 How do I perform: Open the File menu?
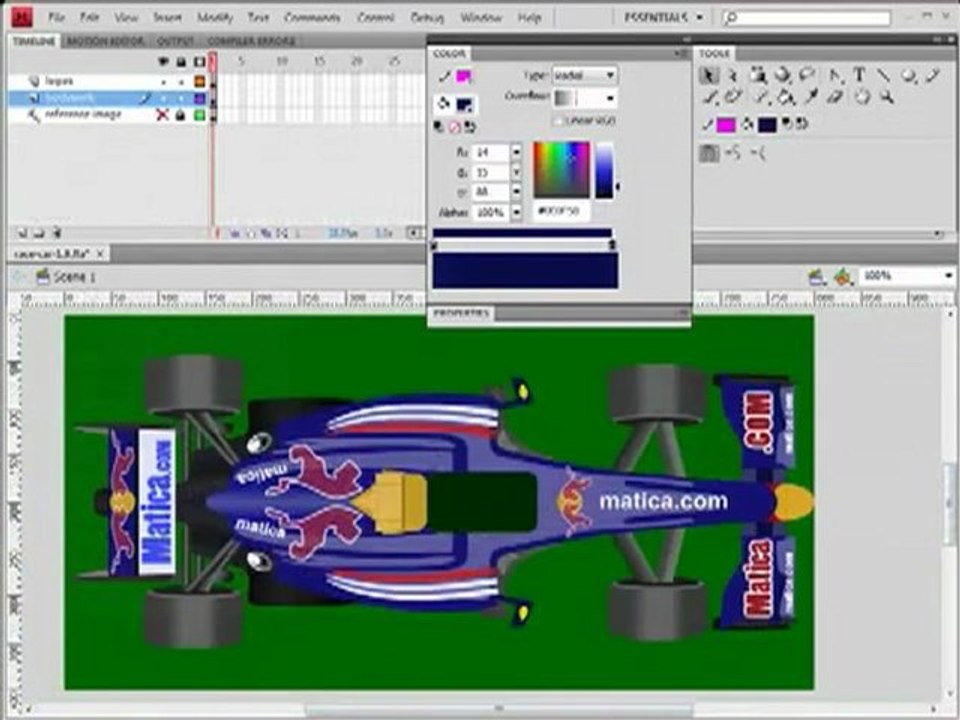point(56,18)
